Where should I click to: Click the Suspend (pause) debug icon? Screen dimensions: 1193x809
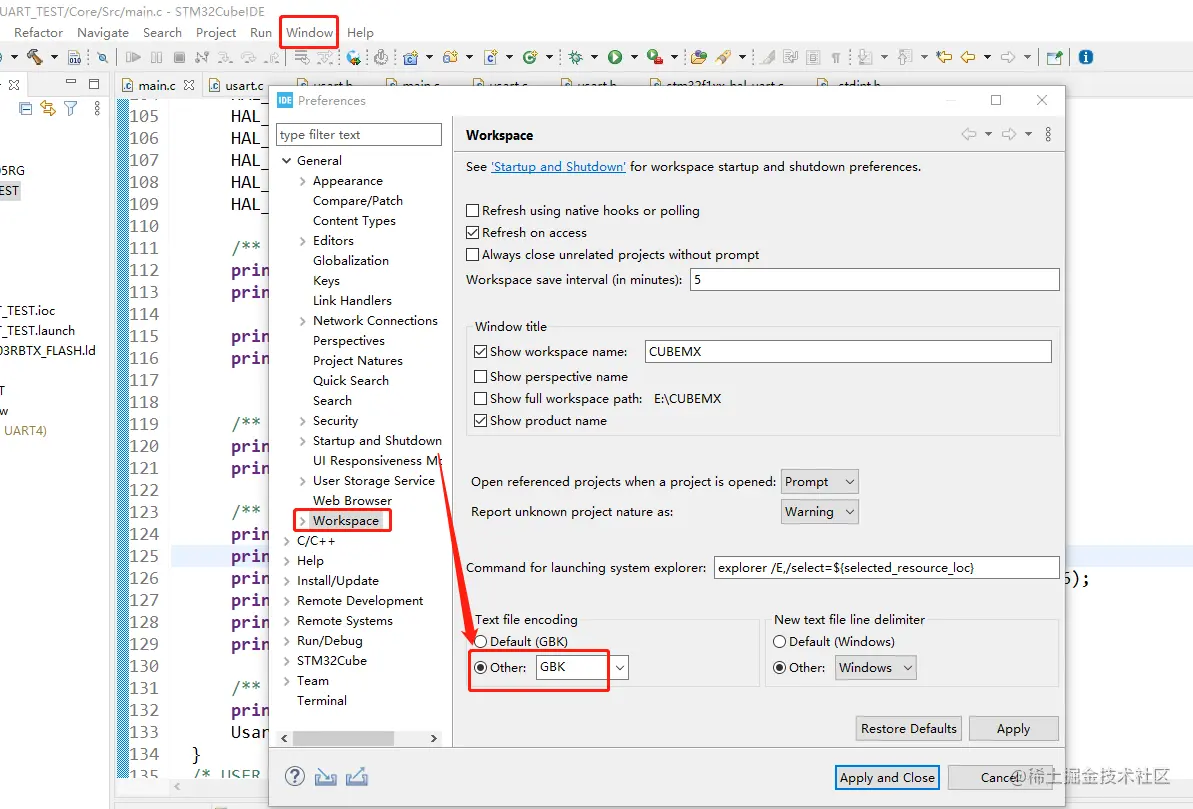point(157,57)
